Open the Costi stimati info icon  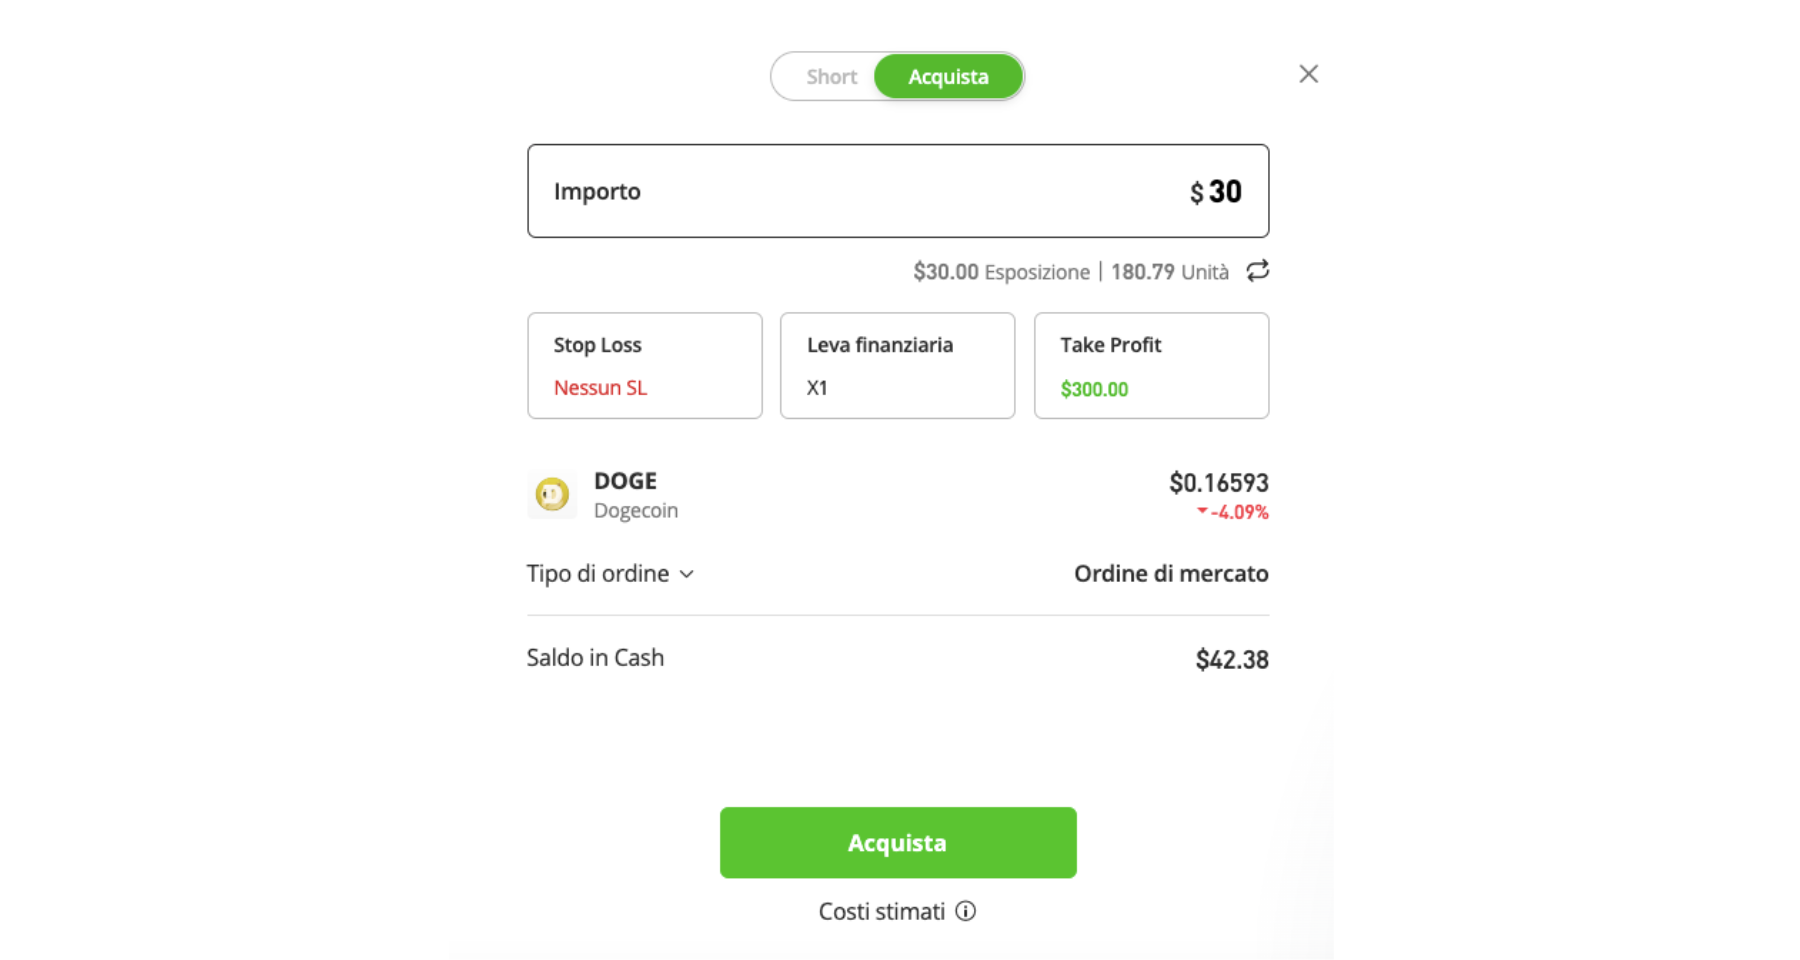[x=965, y=911]
